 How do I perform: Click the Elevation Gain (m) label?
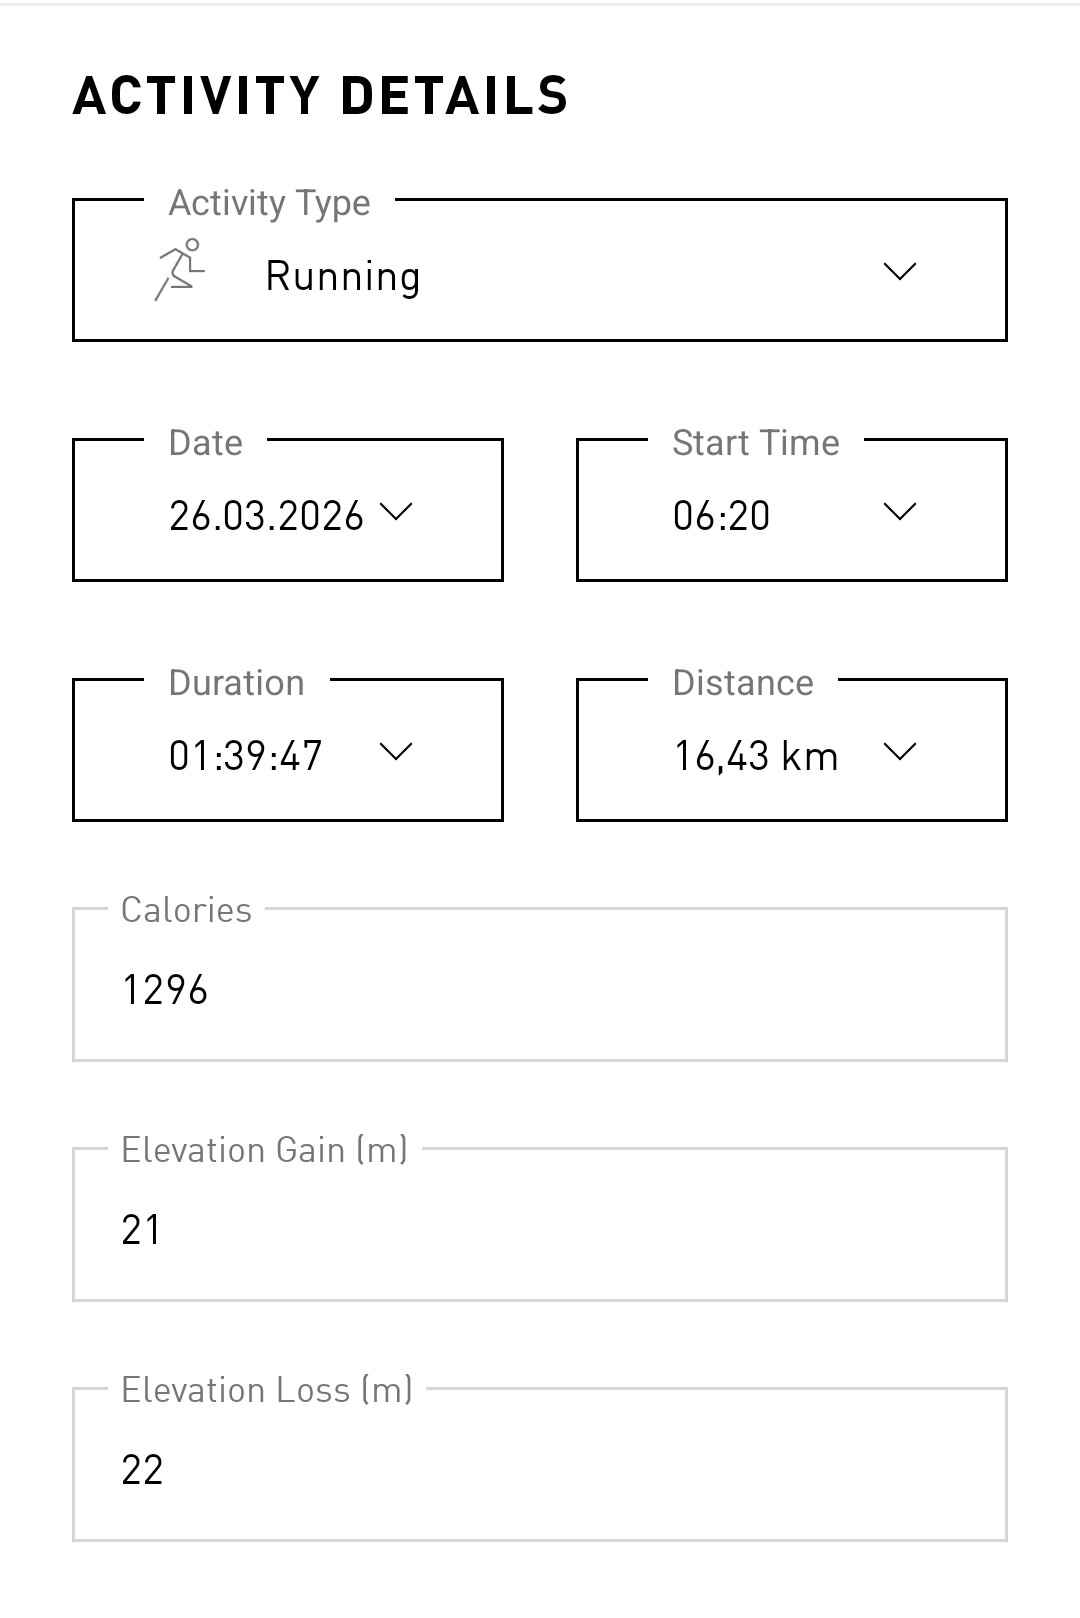click(265, 1150)
